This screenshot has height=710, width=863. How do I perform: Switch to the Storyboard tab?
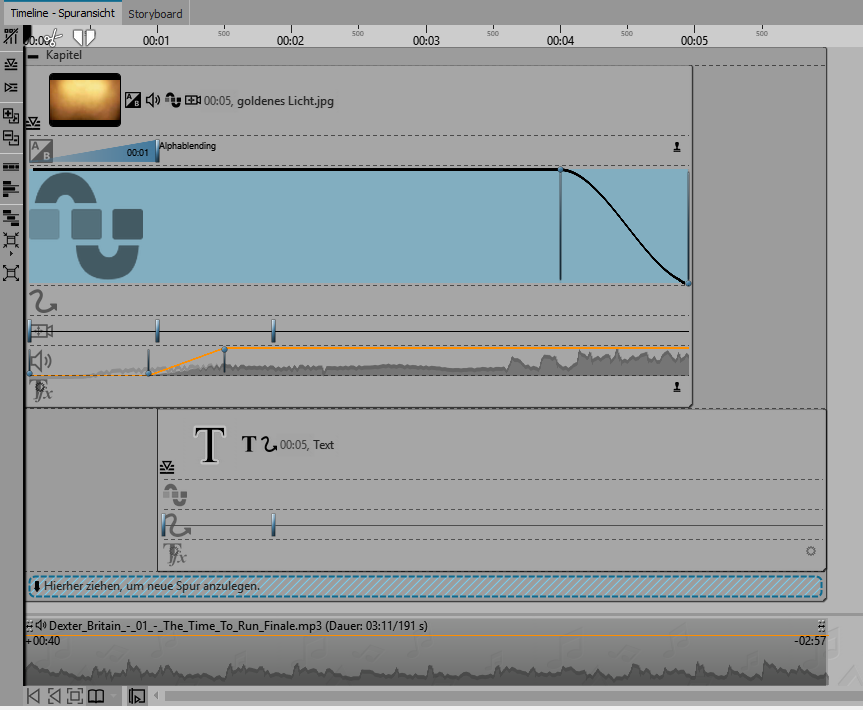155,14
